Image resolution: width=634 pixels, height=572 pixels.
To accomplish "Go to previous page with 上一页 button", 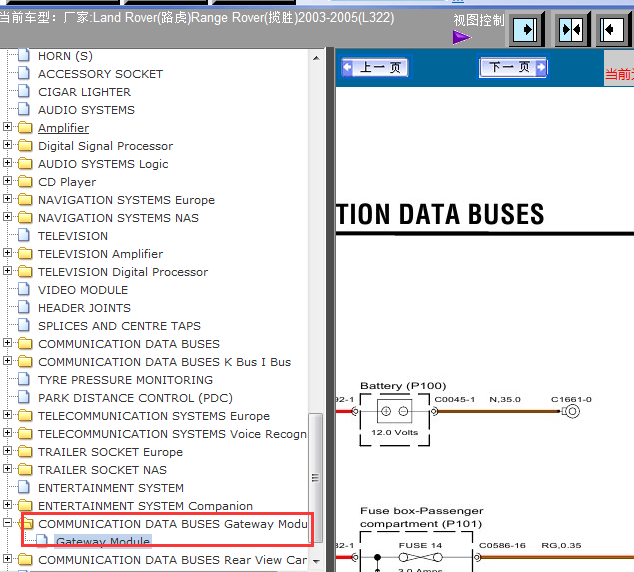I will [x=375, y=68].
